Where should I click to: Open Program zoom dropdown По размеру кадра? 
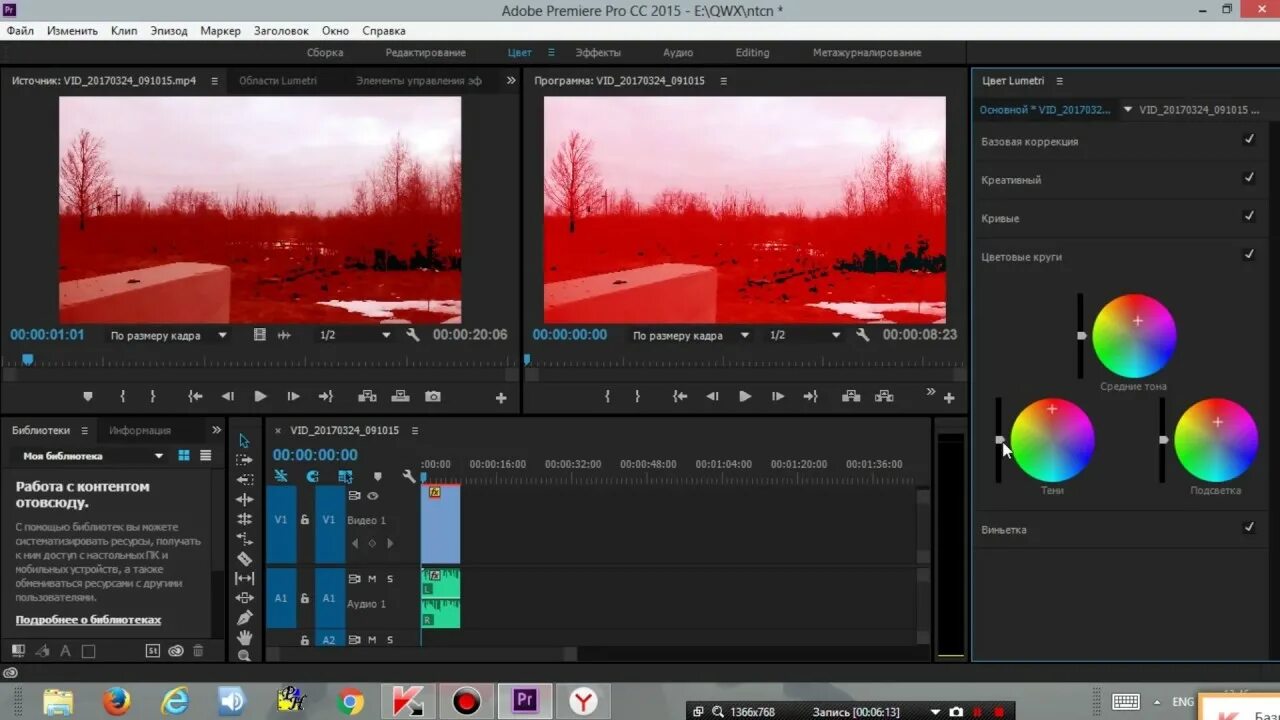point(690,336)
